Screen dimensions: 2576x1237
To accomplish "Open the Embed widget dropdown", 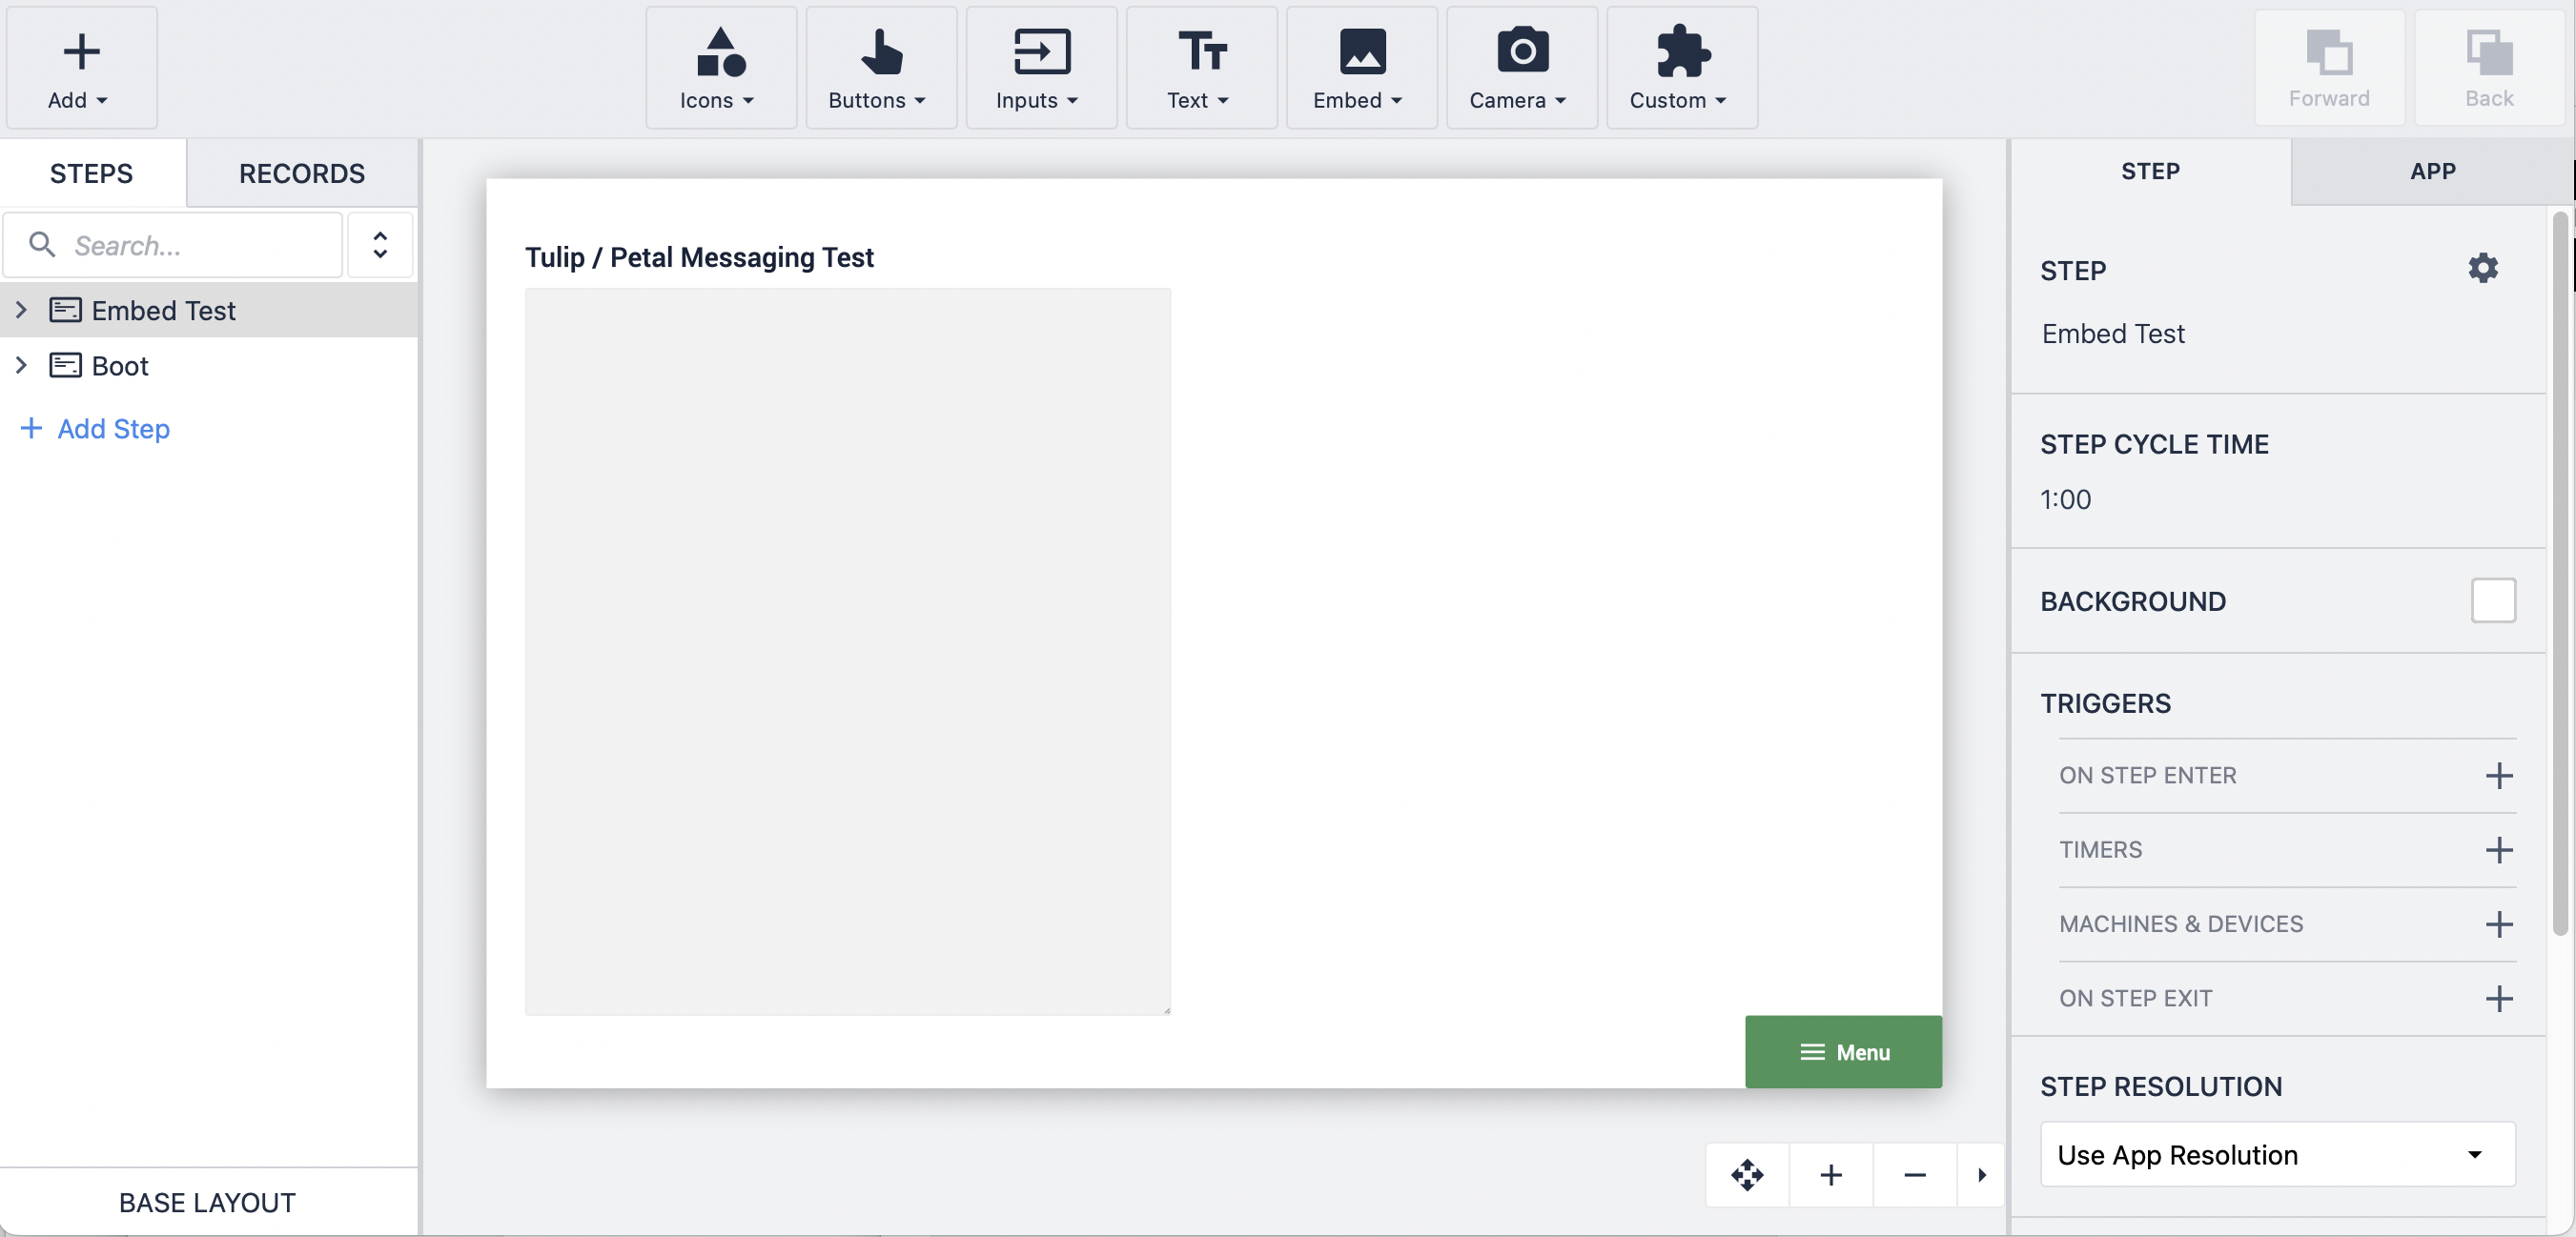I will (1361, 68).
